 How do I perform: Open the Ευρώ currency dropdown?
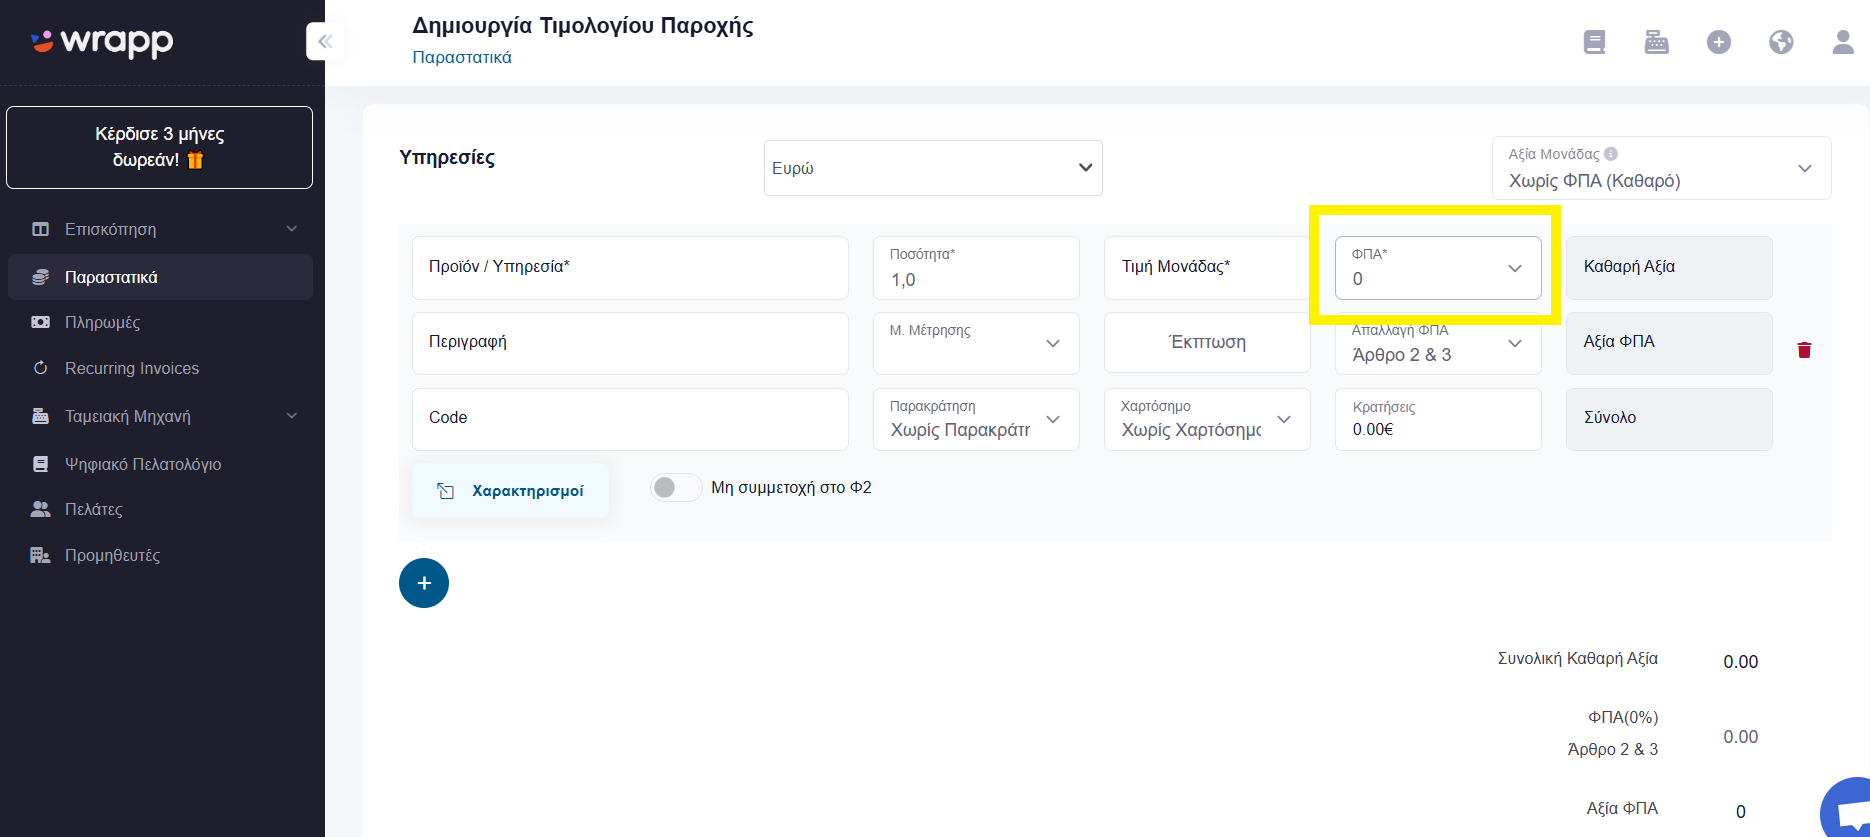933,168
